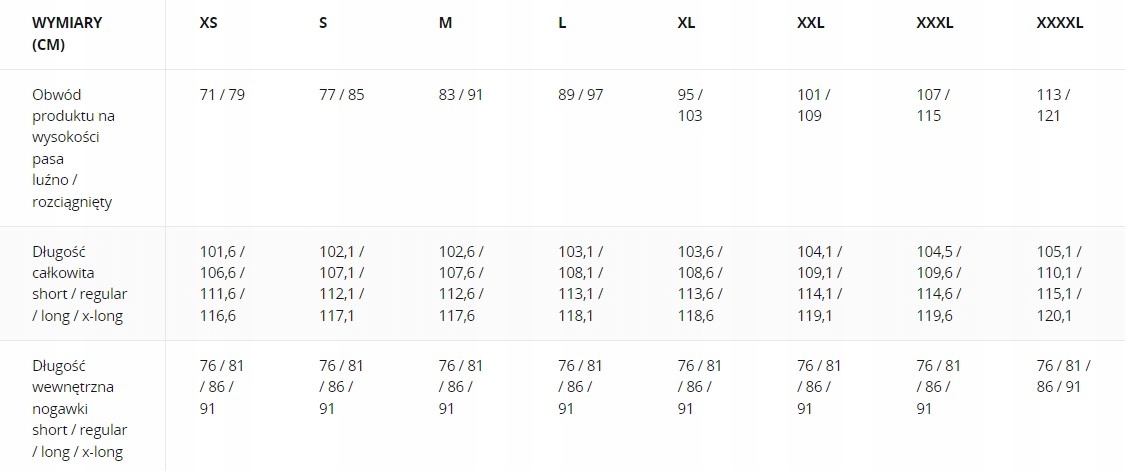Viewport: 1125px width, 471px height.
Task: Select the XXL size column header
Action: click(810, 23)
